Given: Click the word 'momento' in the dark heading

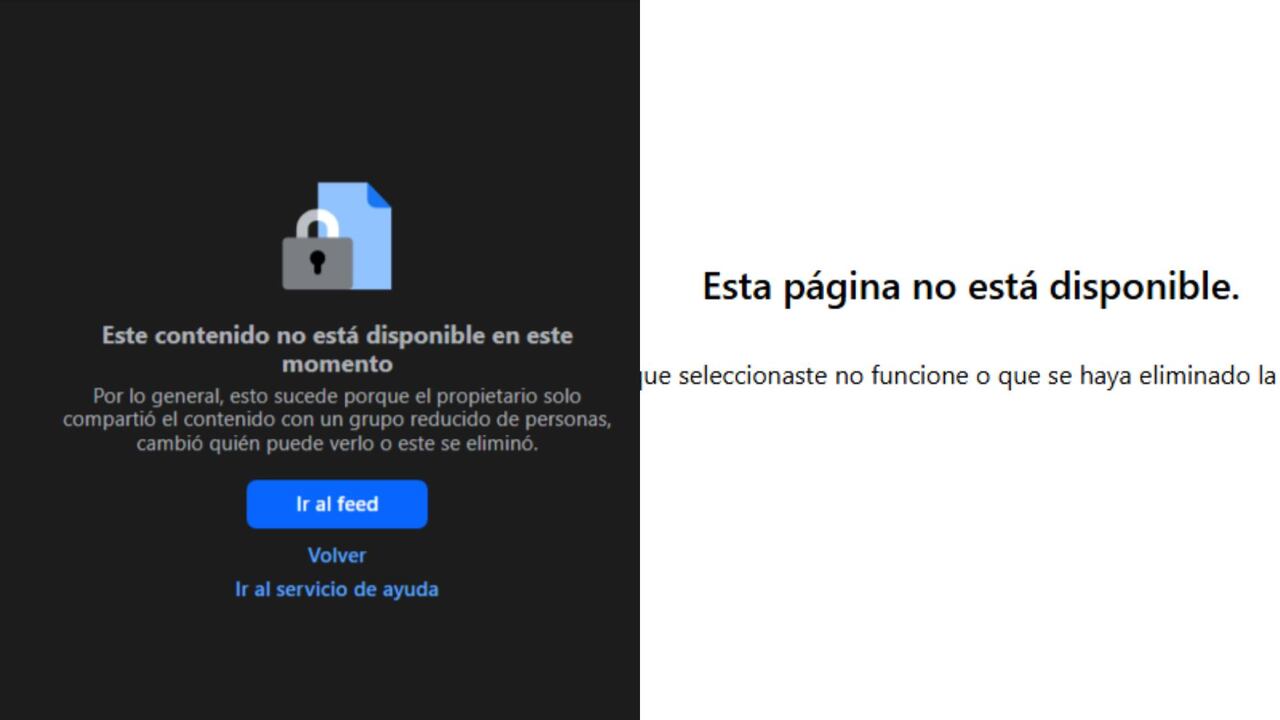Looking at the screenshot, I should pyautogui.click(x=337, y=364).
